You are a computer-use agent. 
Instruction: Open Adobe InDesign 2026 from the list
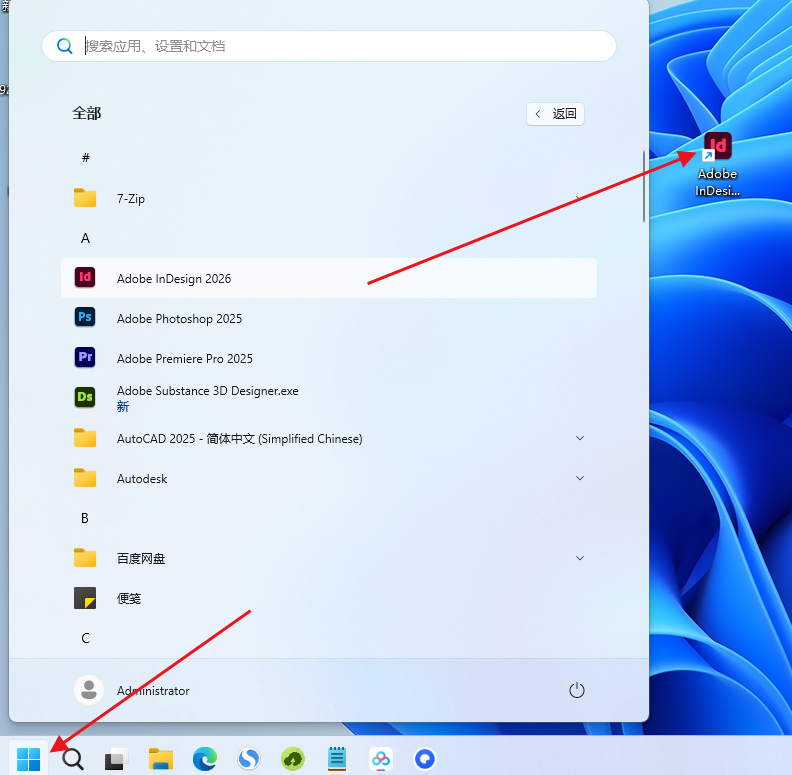coord(329,278)
